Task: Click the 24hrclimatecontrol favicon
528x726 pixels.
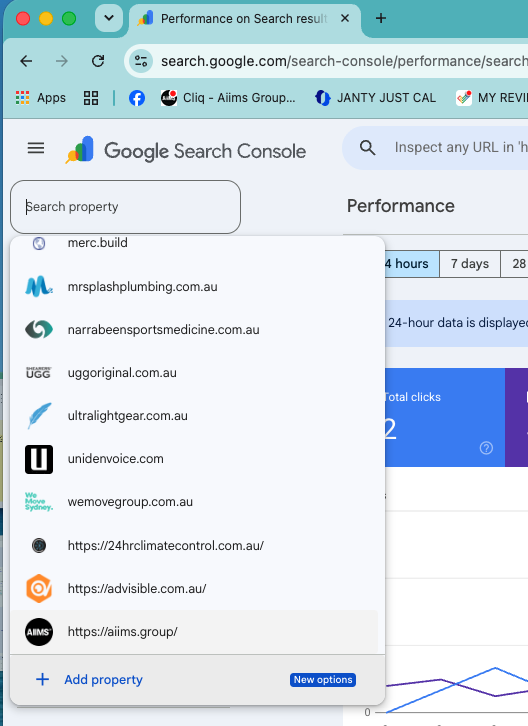Action: point(39,545)
